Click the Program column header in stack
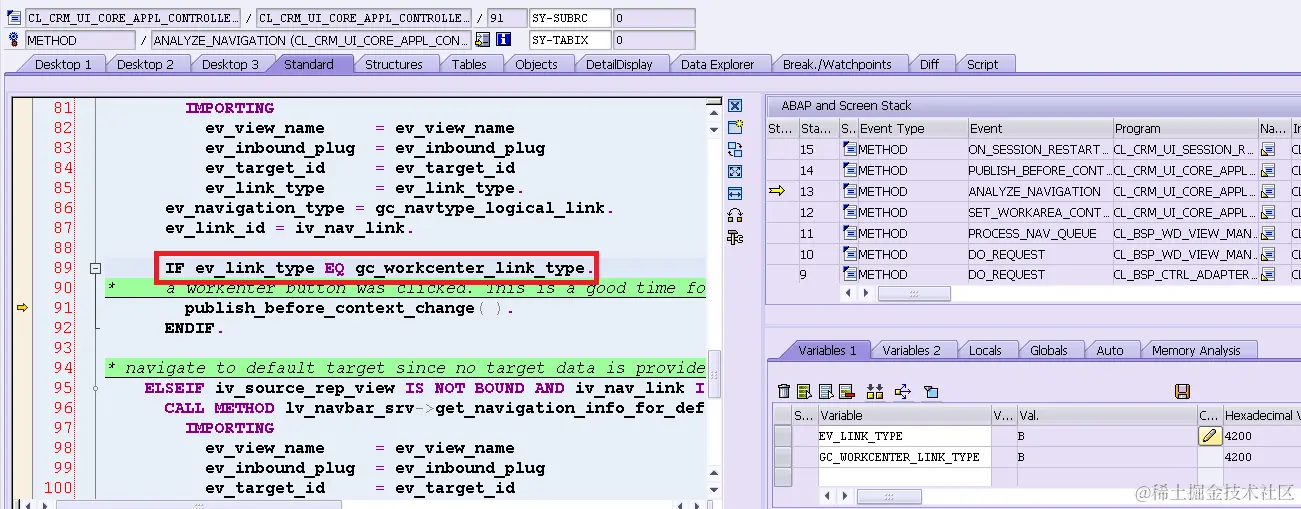The height and width of the screenshot is (509, 1301). pos(1185,128)
